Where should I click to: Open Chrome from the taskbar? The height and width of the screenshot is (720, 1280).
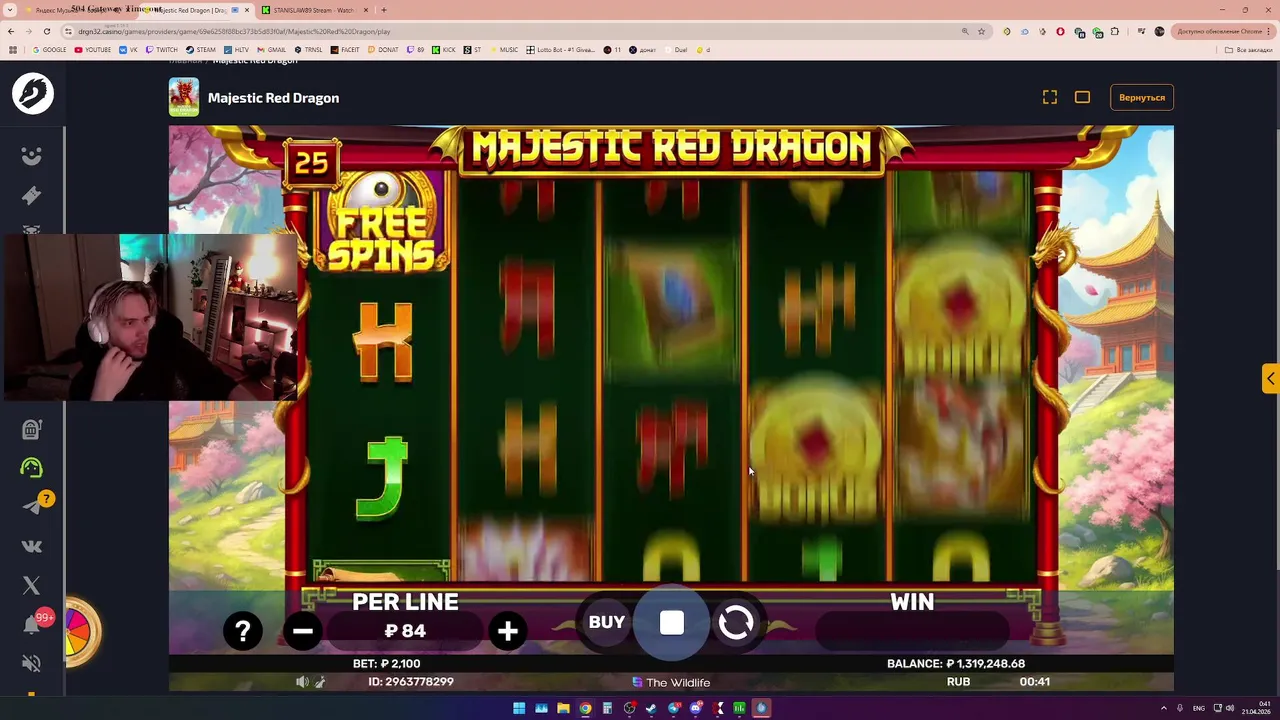(x=585, y=708)
